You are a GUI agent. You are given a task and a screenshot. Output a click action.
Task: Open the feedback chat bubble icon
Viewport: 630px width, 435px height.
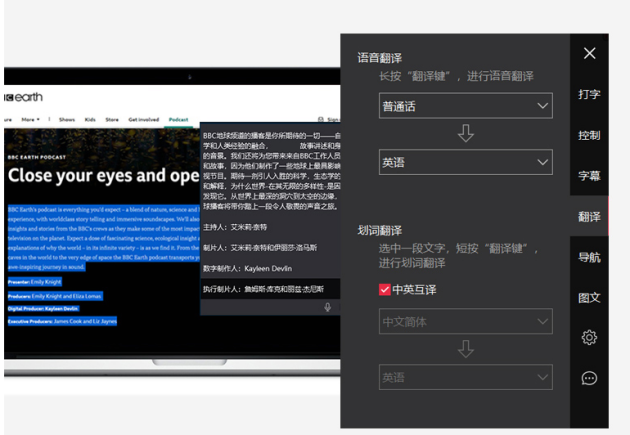pyautogui.click(x=589, y=378)
